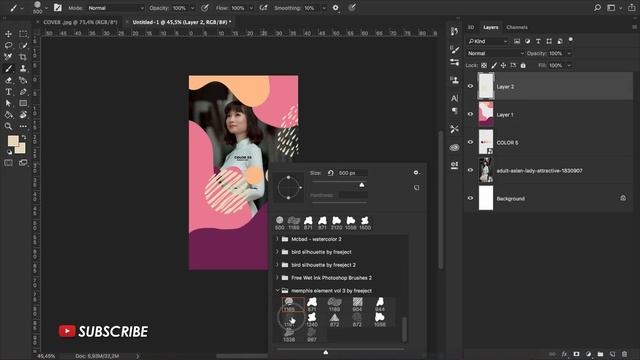This screenshot has width=640, height=360.
Task: Create new group folder icon
Action: click(x=600, y=354)
